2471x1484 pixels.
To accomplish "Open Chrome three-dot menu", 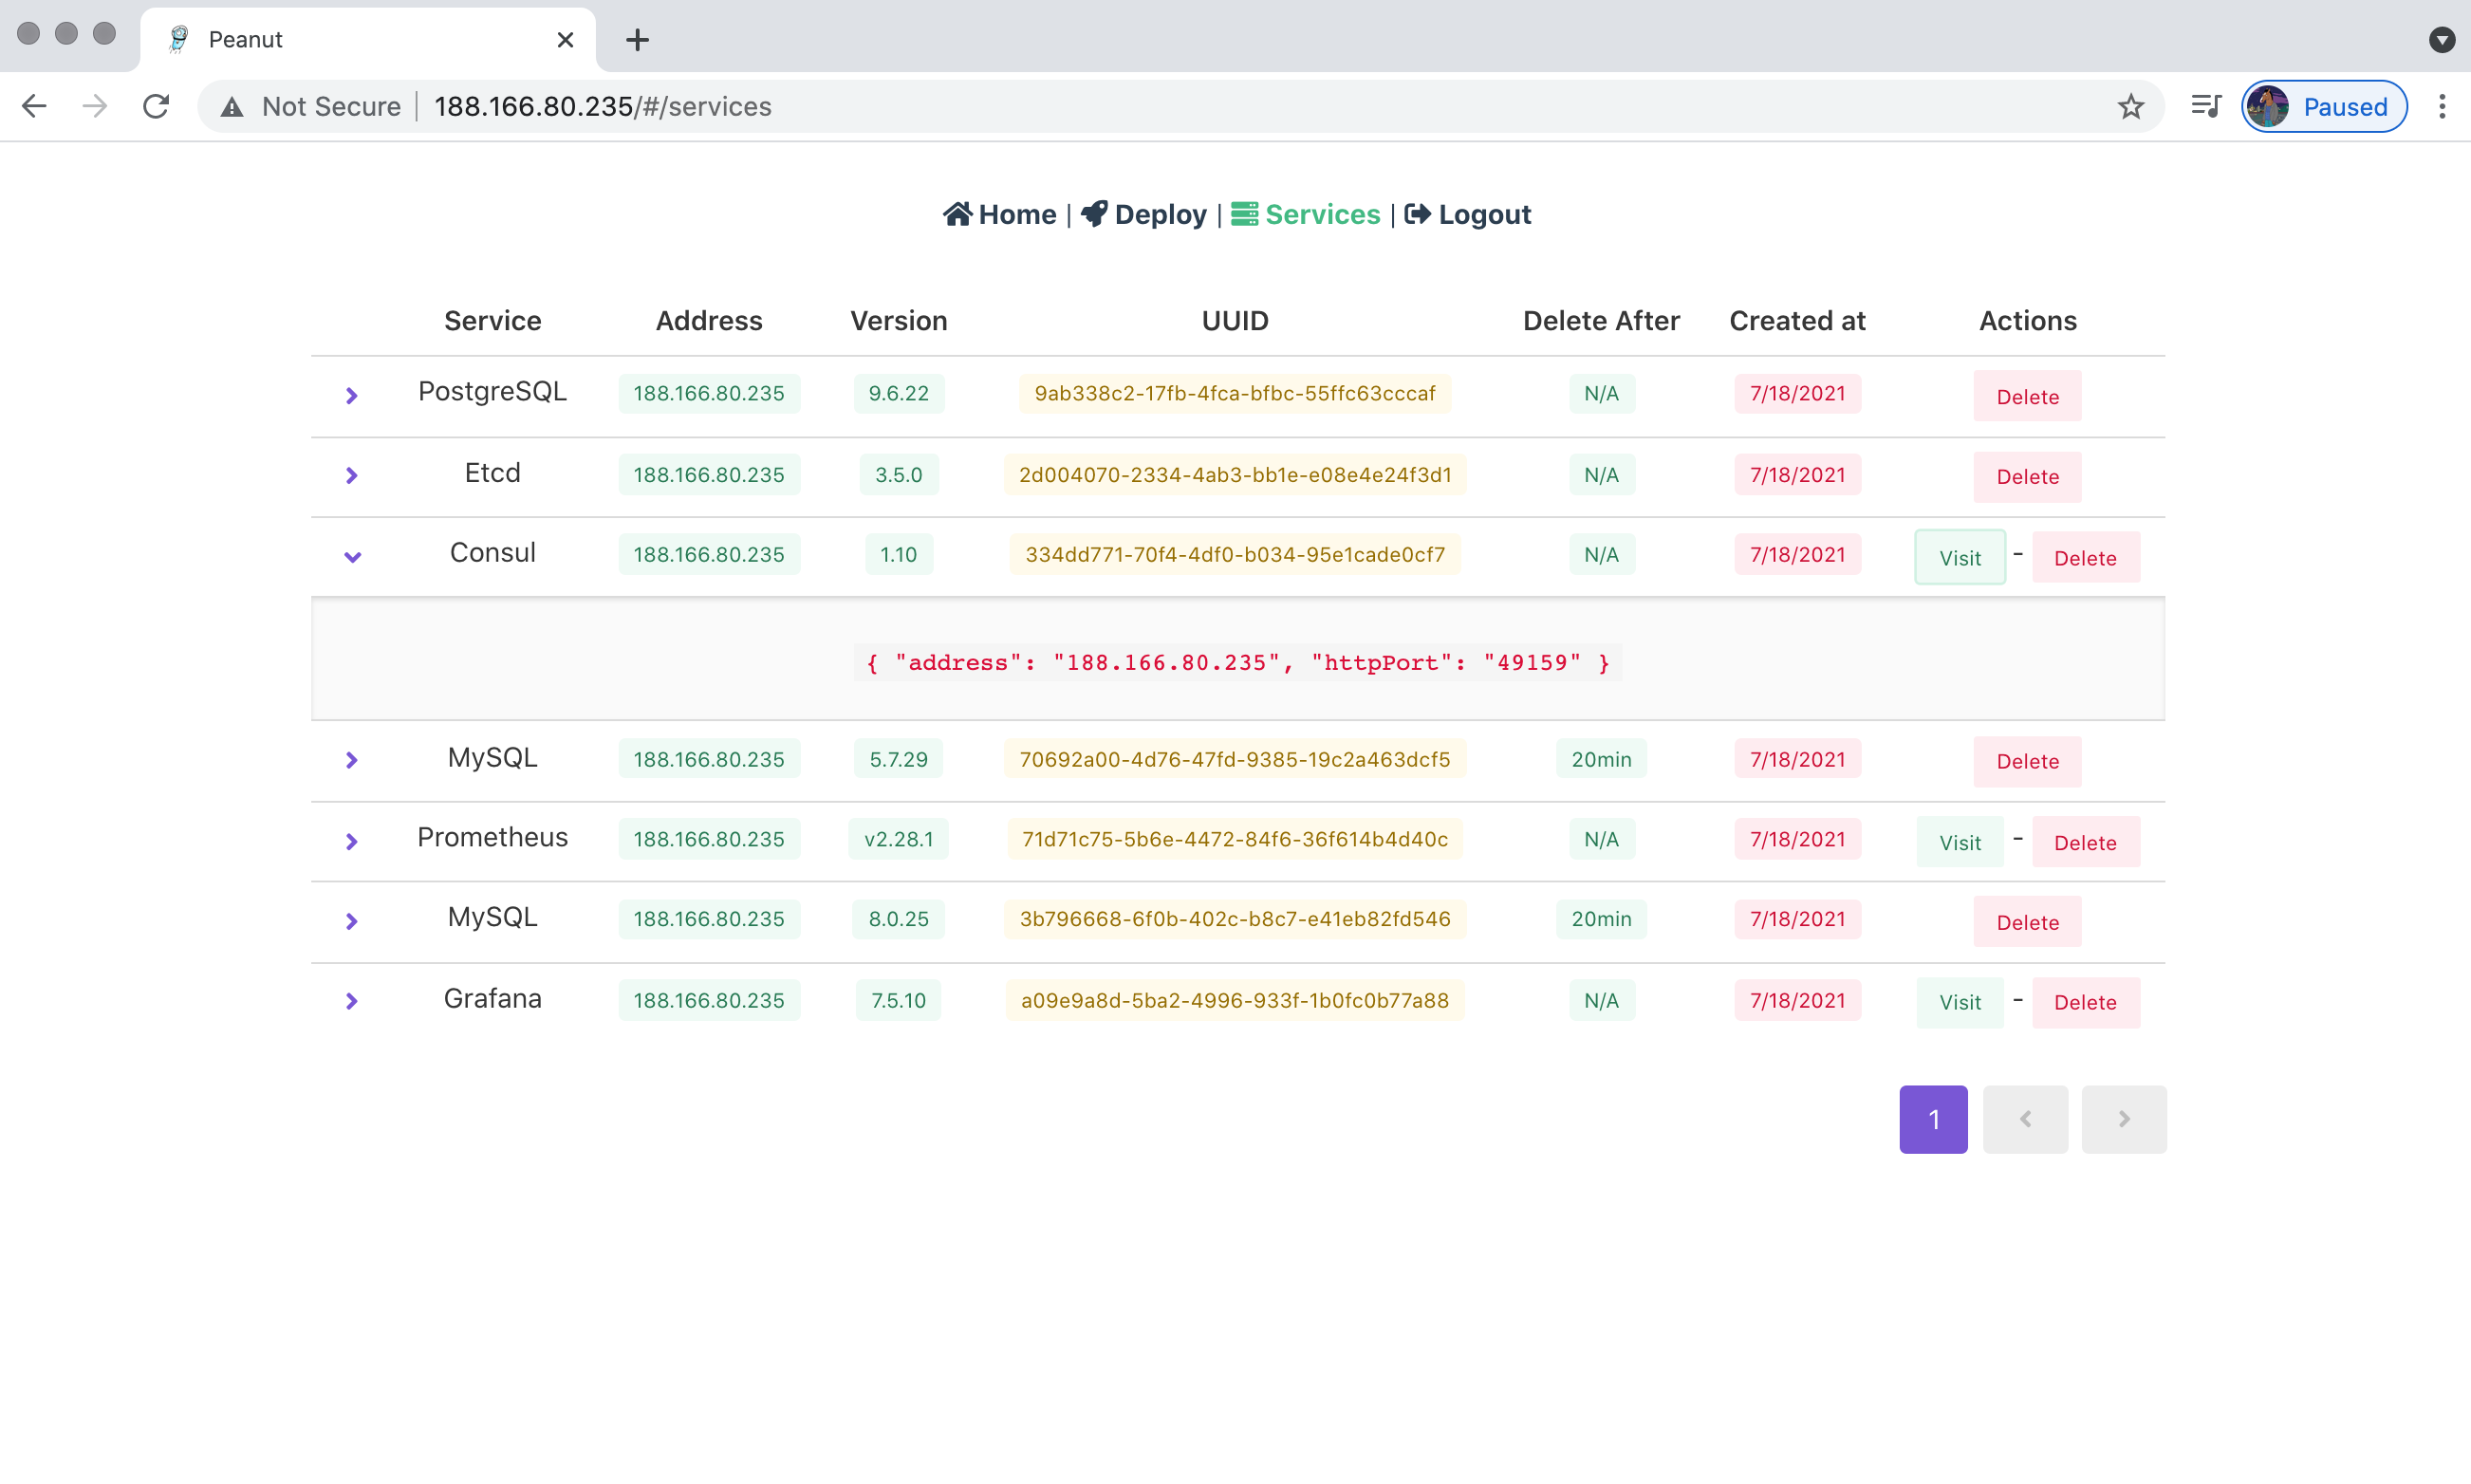I will pos(2442,106).
